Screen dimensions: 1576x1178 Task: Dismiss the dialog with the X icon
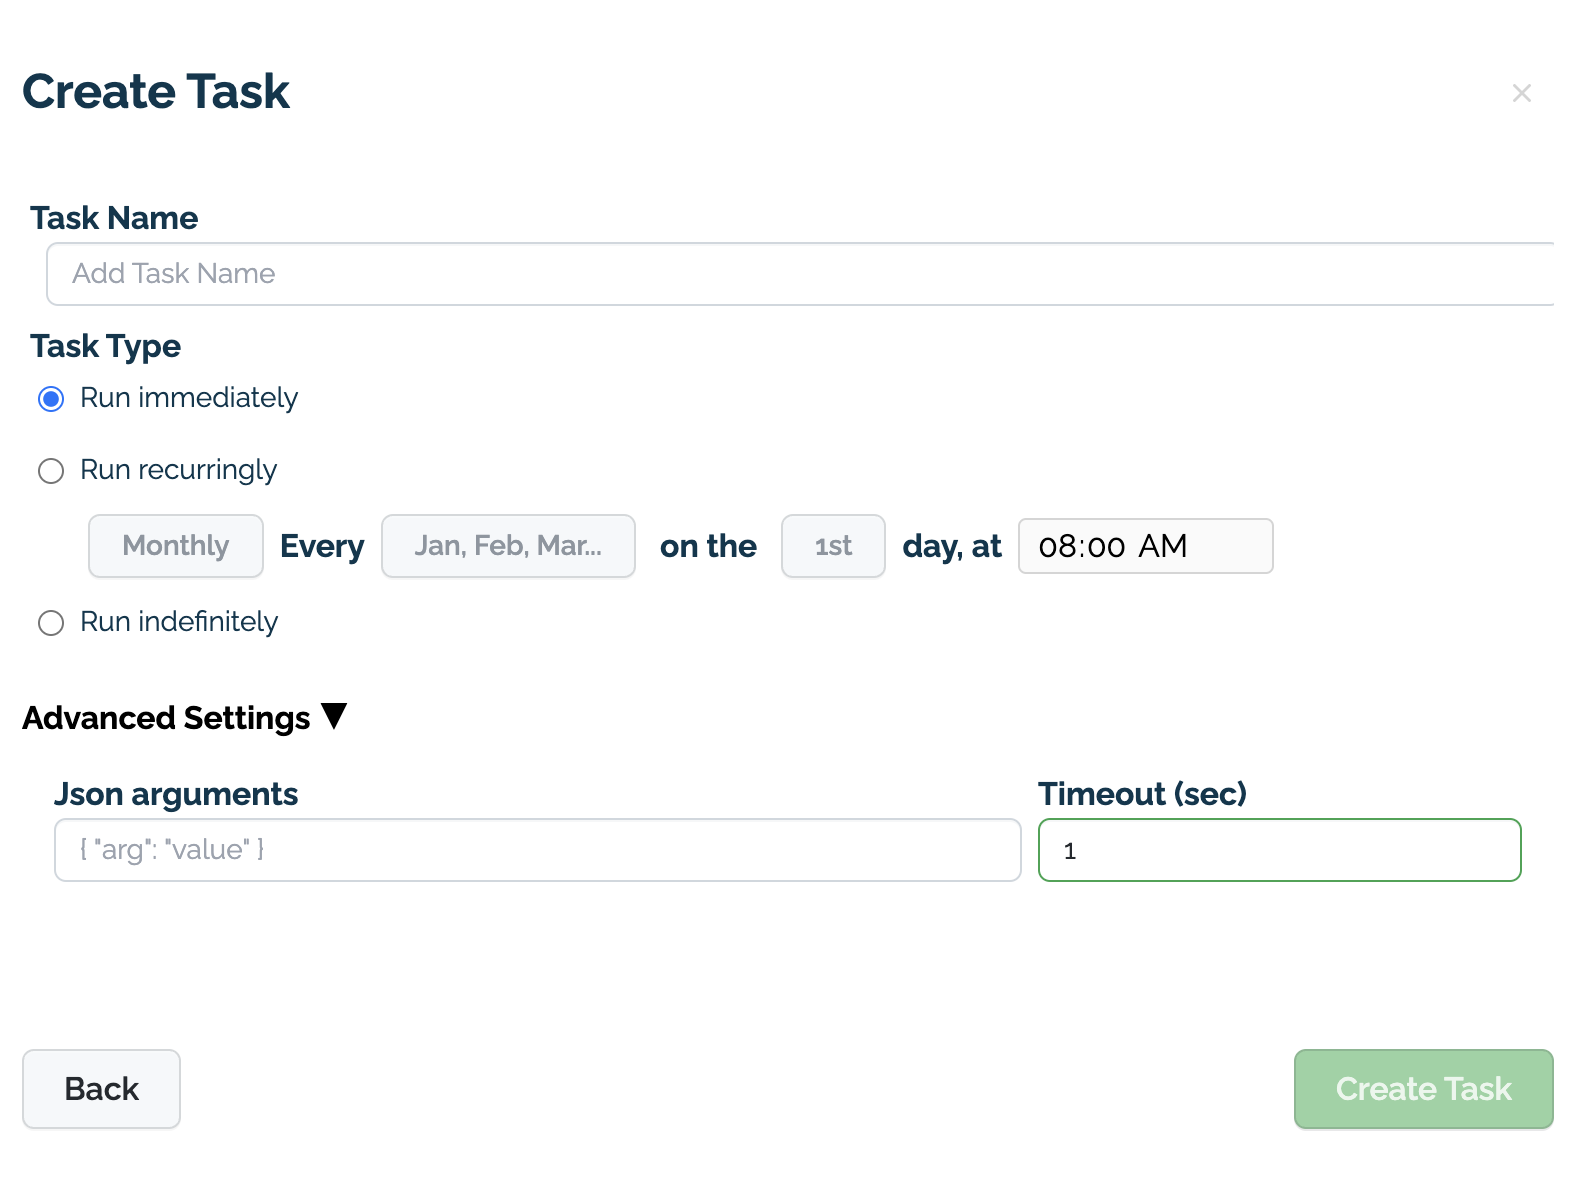(x=1522, y=93)
